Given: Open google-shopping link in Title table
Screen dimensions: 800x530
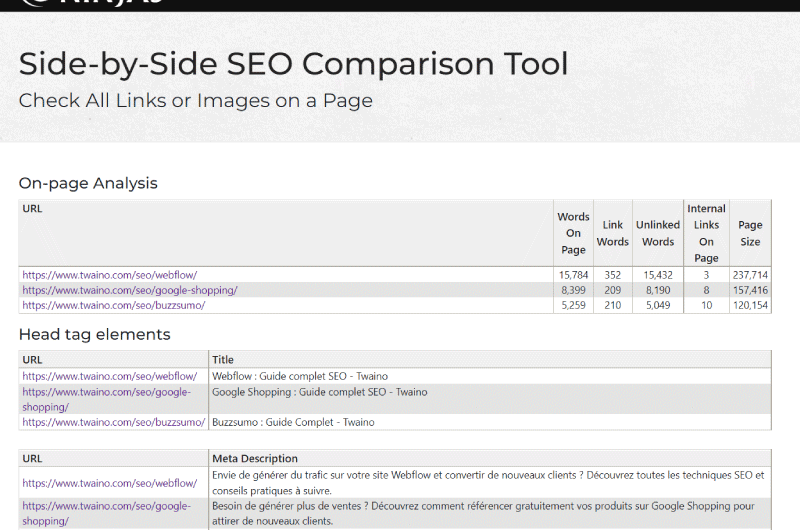Looking at the screenshot, I should (106, 399).
